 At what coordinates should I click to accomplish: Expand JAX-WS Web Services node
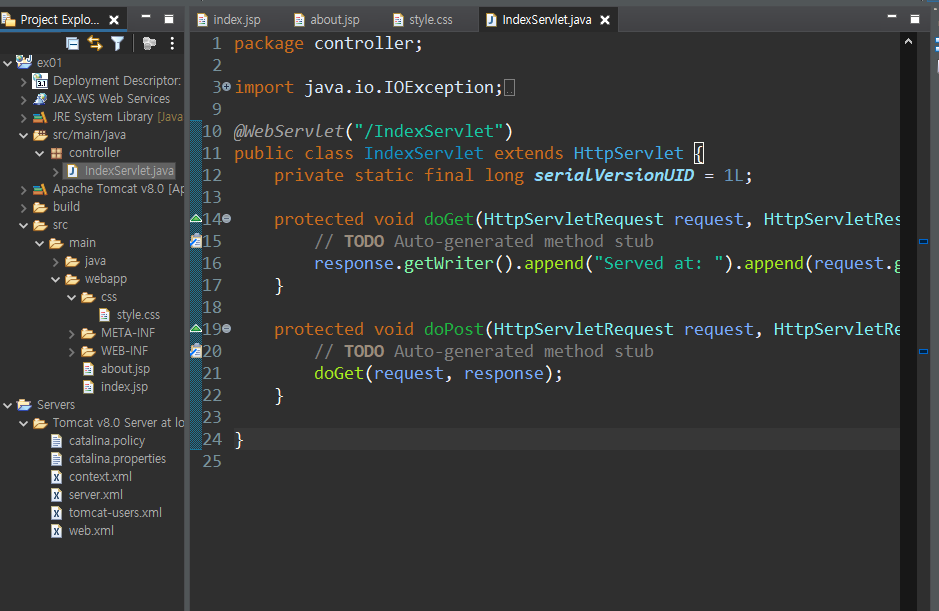23,99
